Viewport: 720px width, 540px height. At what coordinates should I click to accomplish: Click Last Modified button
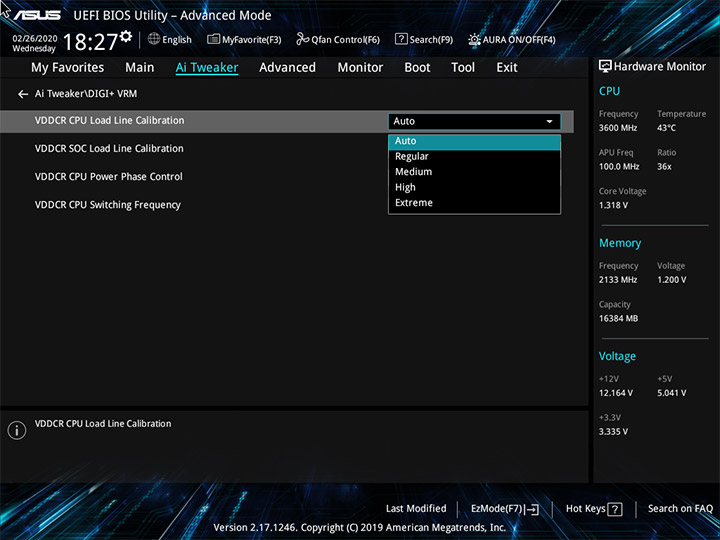pos(416,509)
